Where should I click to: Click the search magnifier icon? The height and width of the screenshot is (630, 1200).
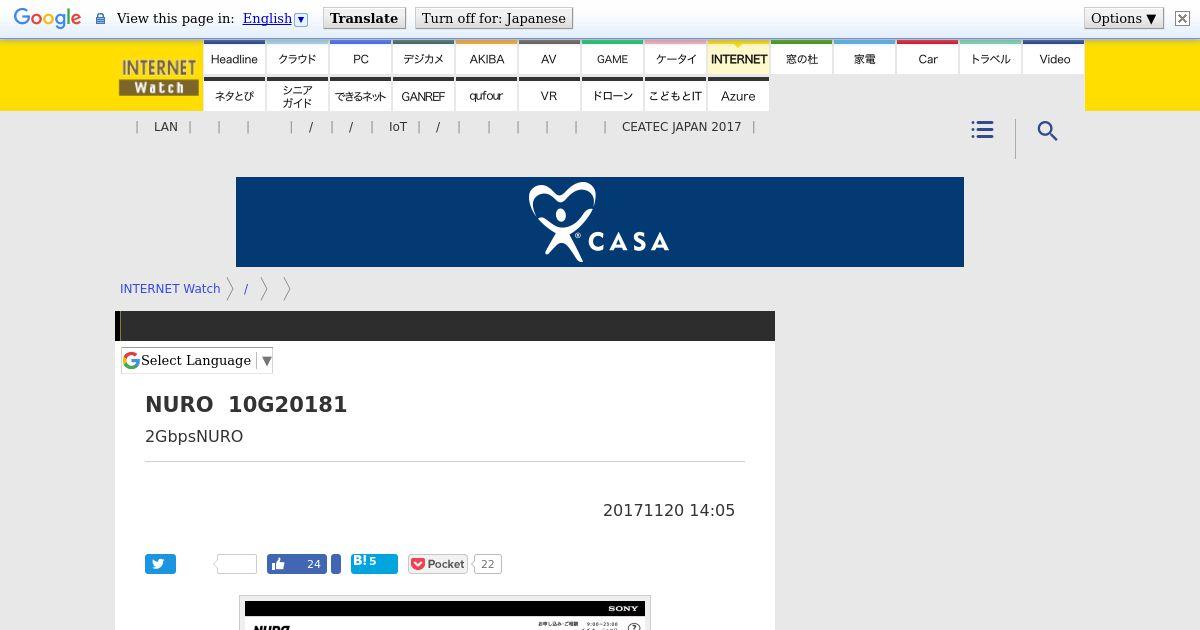click(x=1047, y=131)
